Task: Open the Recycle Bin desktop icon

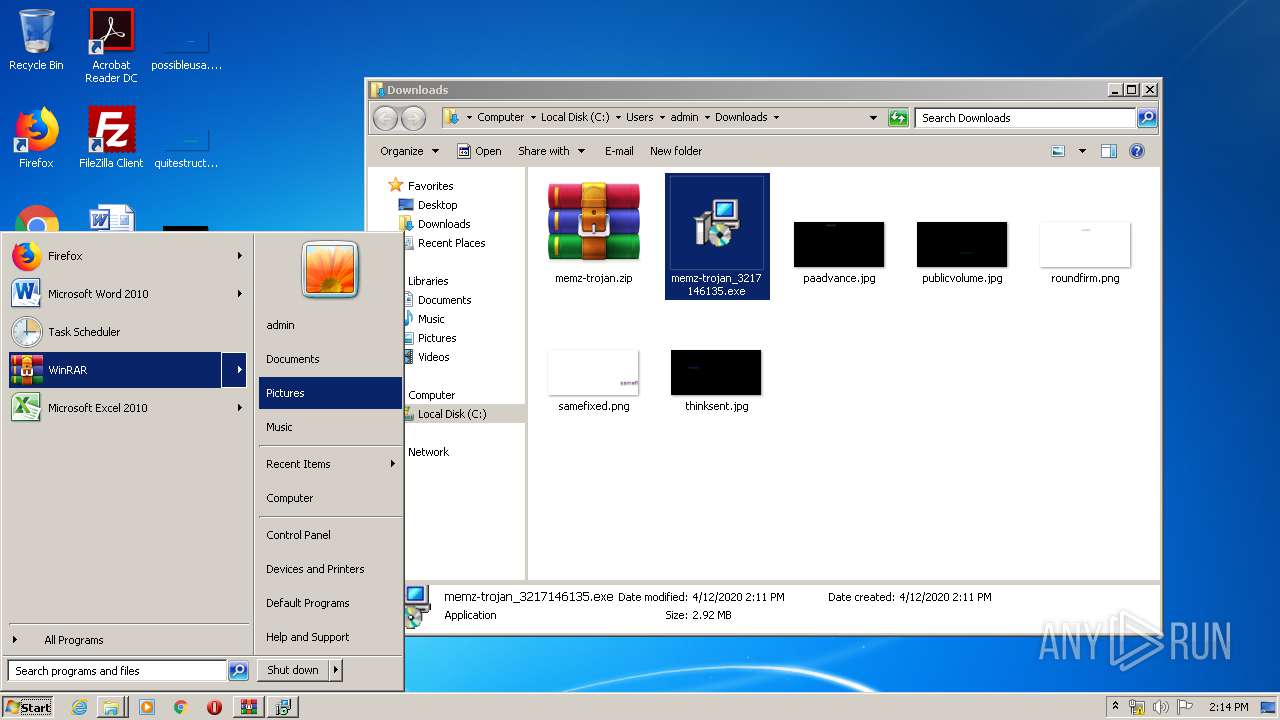Action: pyautogui.click(x=36, y=40)
